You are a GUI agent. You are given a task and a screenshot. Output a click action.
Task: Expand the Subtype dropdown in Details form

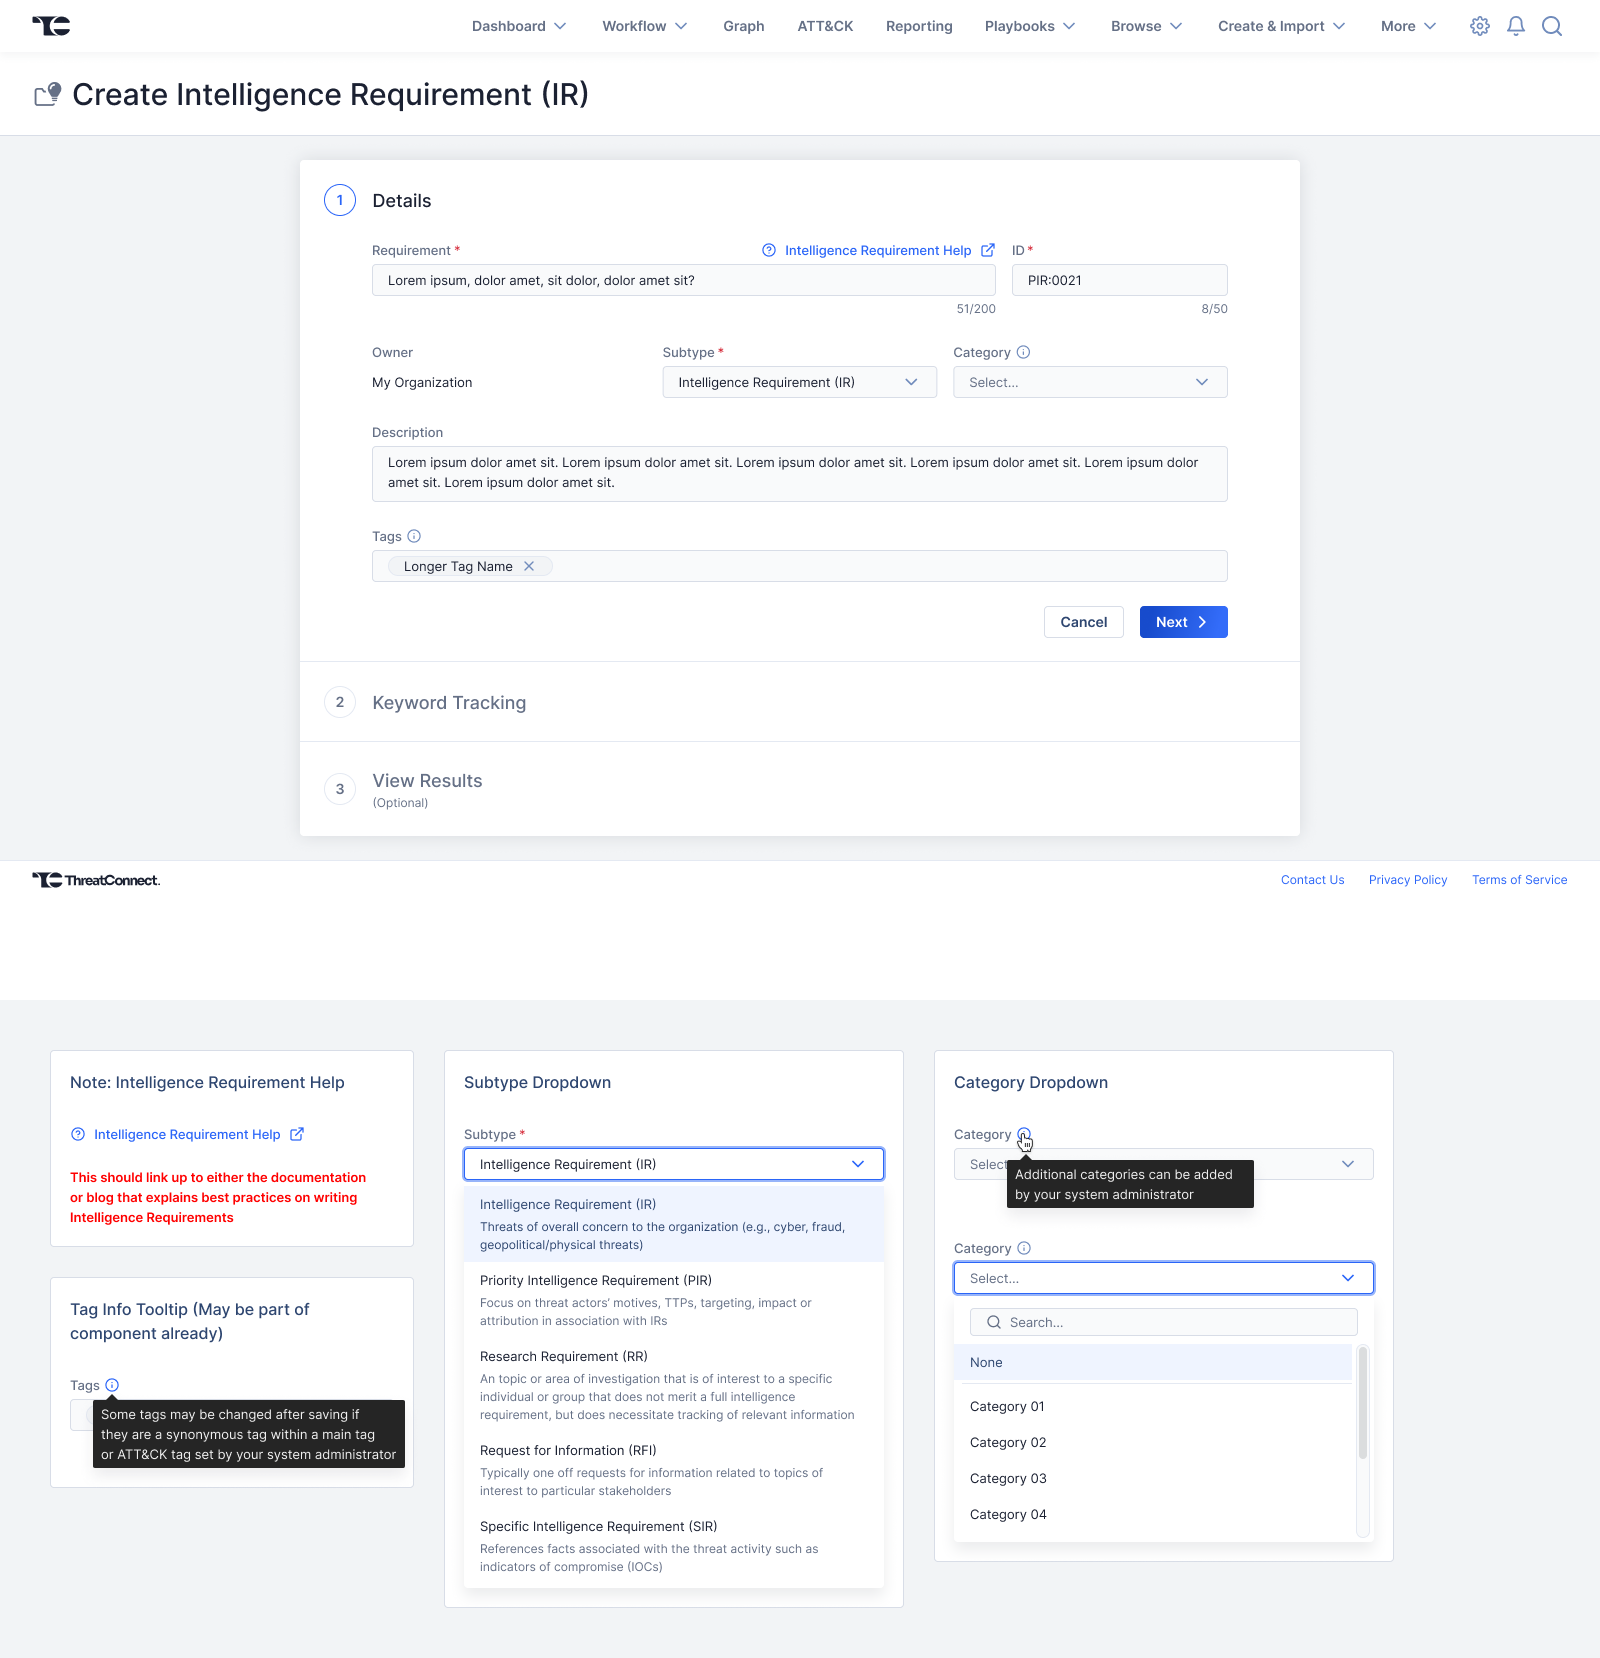tap(799, 382)
